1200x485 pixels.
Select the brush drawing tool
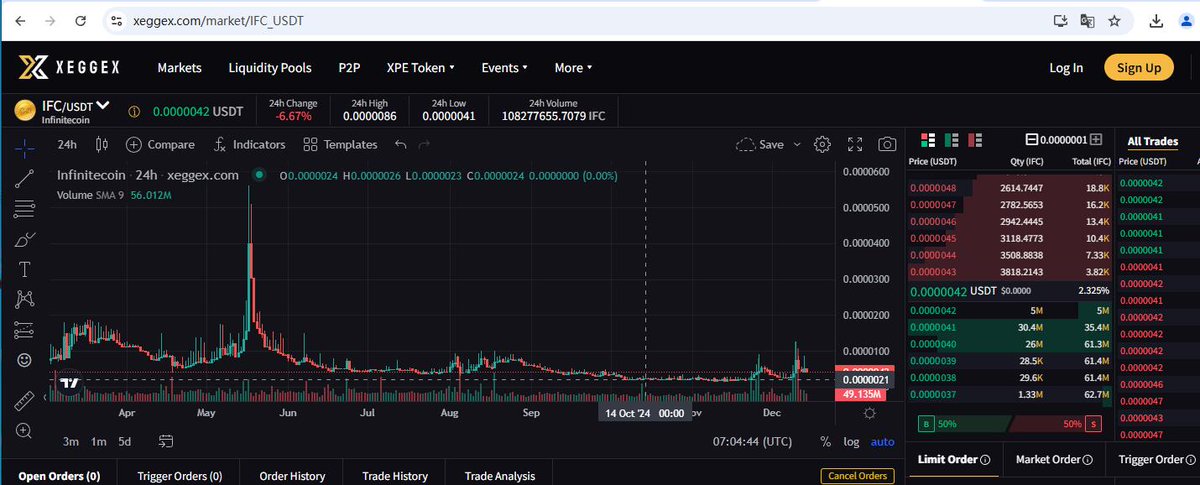(25, 239)
